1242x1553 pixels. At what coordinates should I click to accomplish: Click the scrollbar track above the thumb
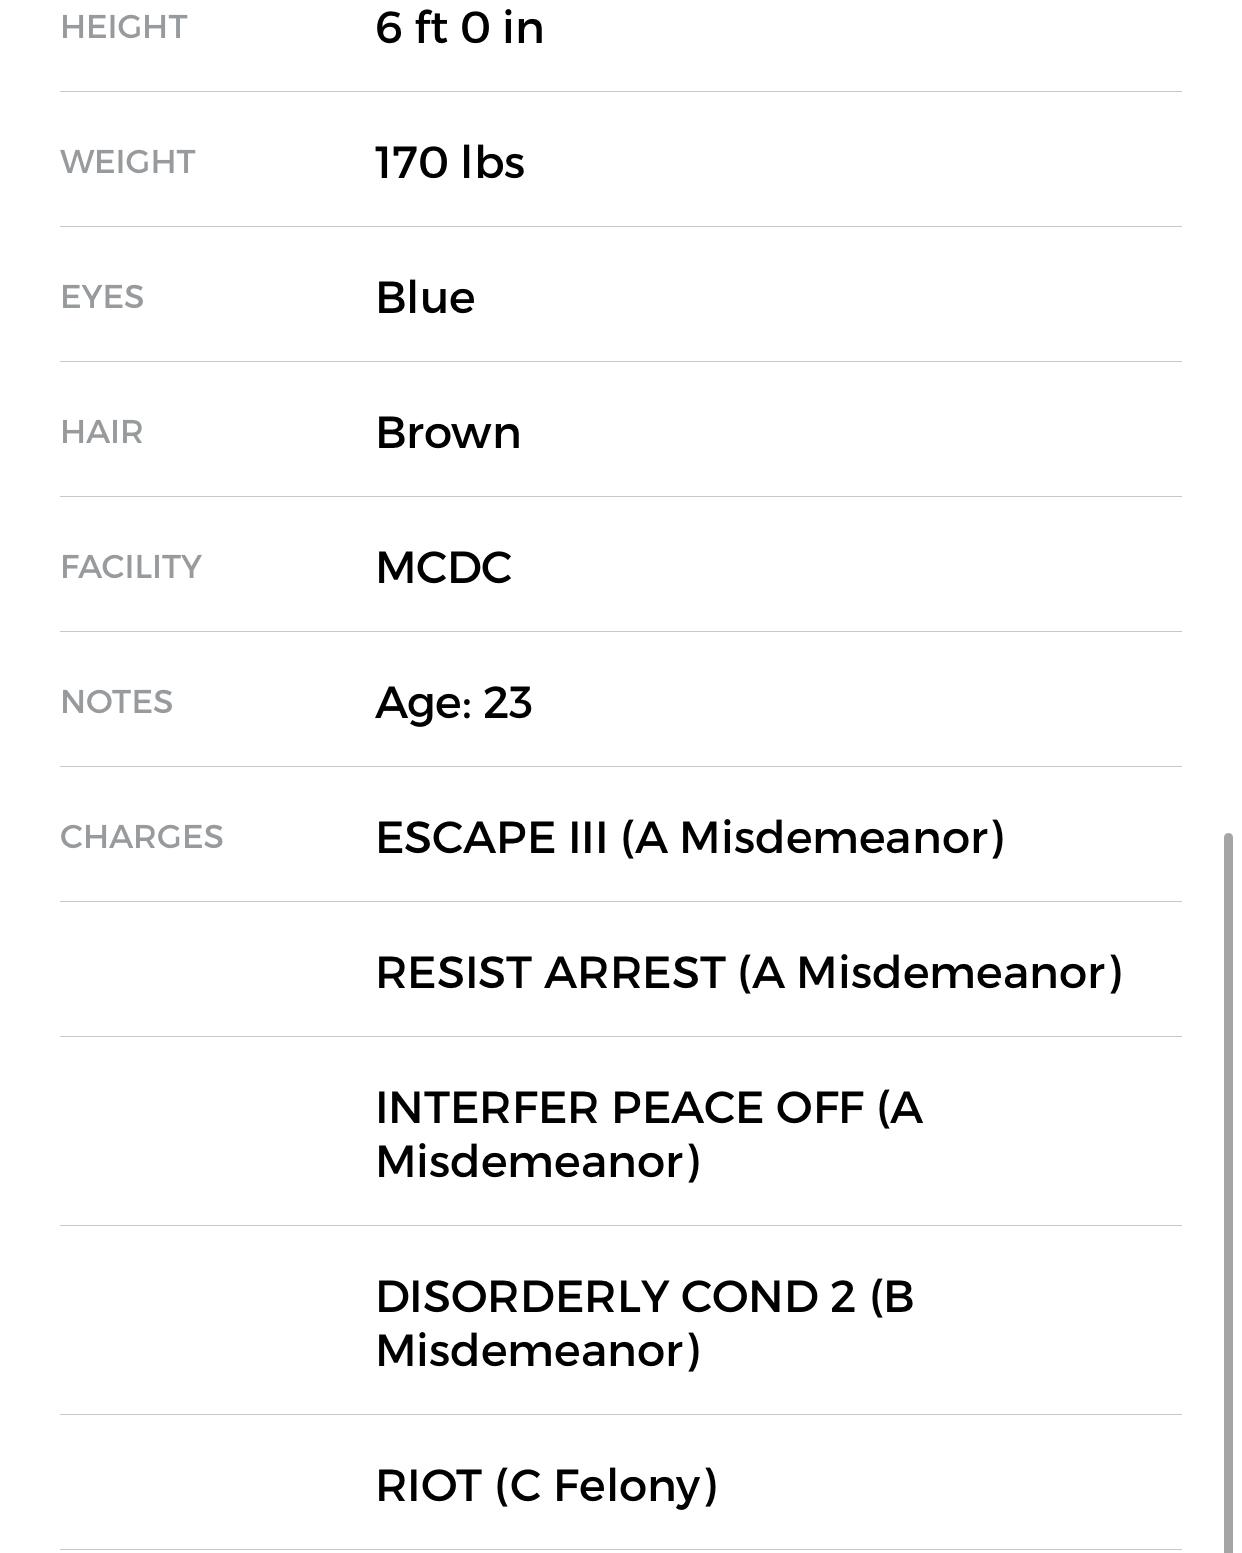coord(1229,400)
